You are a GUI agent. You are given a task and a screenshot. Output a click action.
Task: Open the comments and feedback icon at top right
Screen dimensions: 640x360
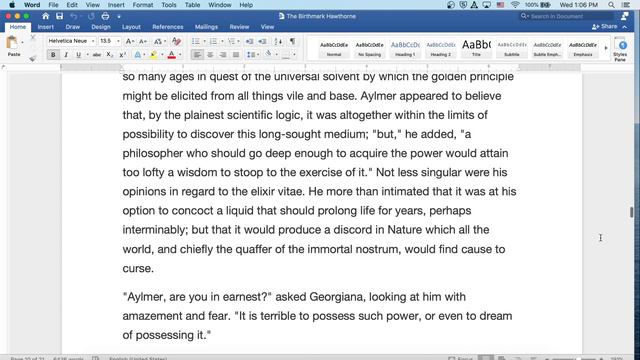pyautogui.click(x=624, y=16)
